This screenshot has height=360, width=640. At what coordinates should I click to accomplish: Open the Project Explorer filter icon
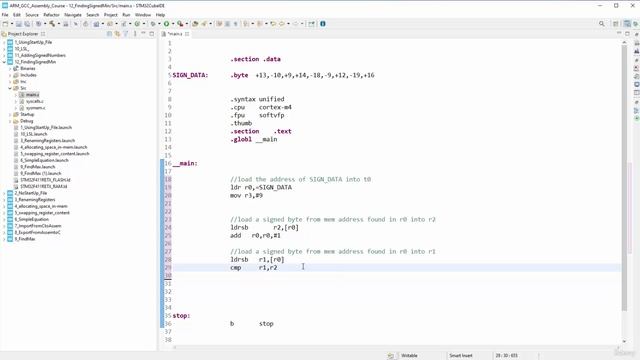tap(126, 34)
